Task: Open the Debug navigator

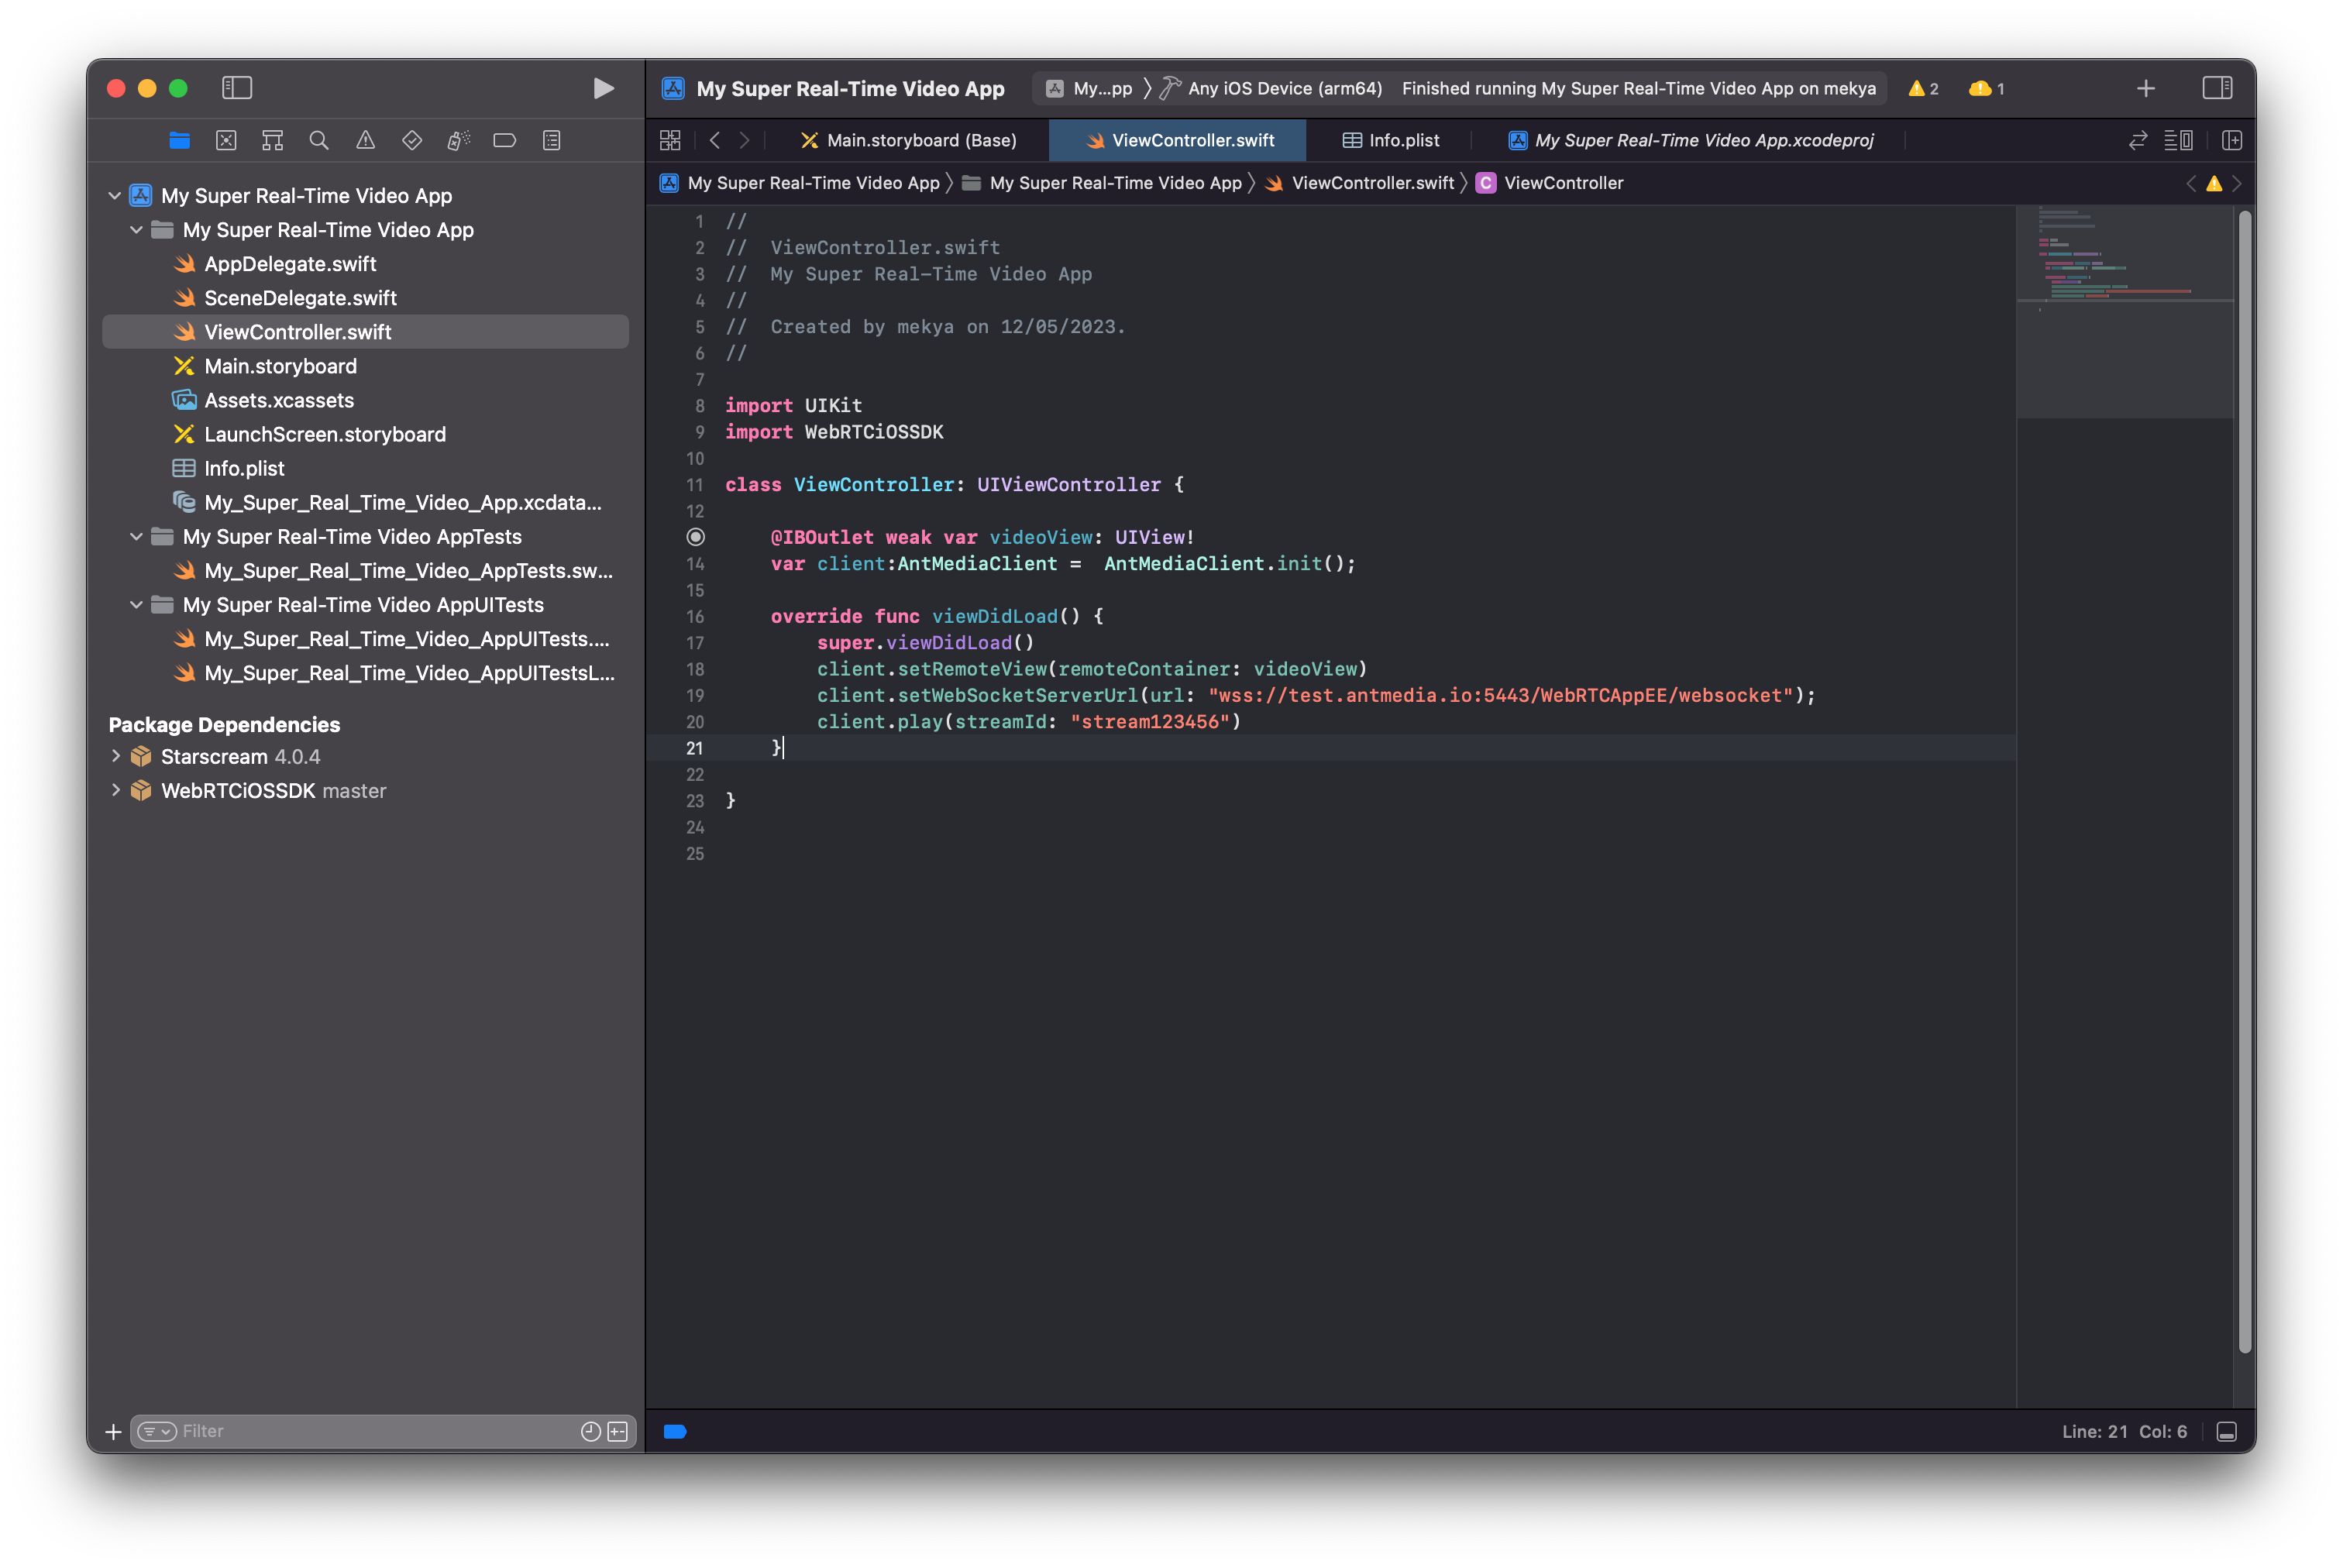Action: click(458, 140)
